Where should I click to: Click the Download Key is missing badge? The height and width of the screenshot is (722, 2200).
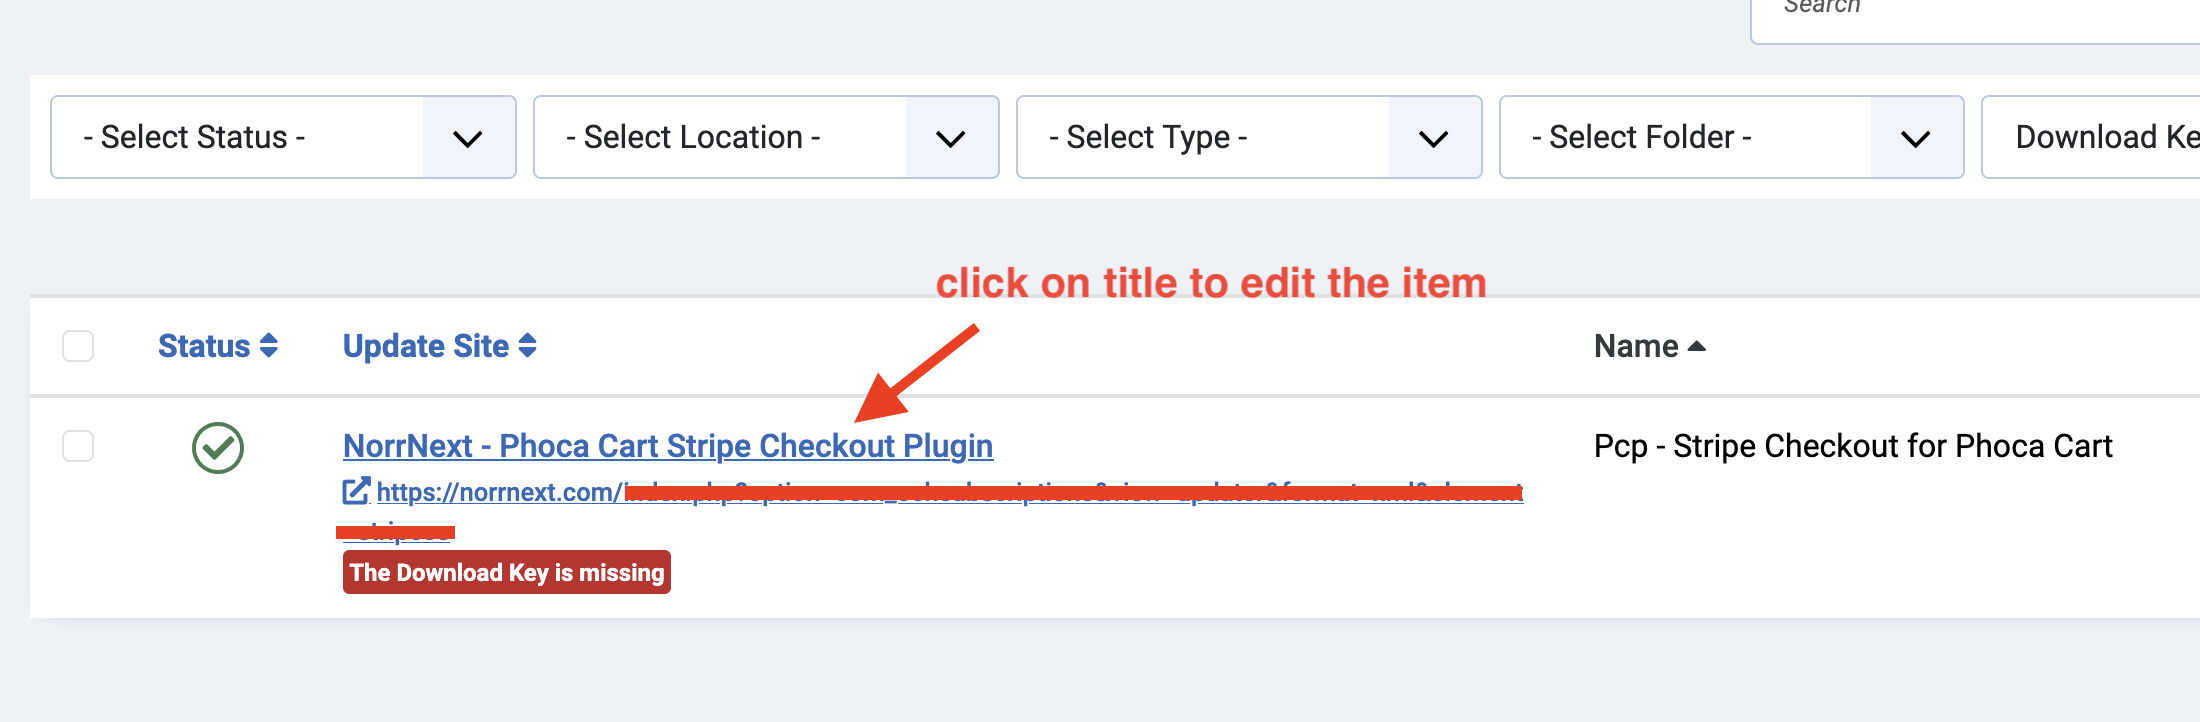coord(507,572)
